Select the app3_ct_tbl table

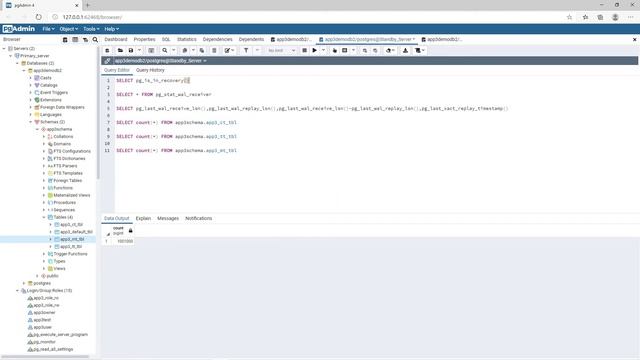click(71, 224)
